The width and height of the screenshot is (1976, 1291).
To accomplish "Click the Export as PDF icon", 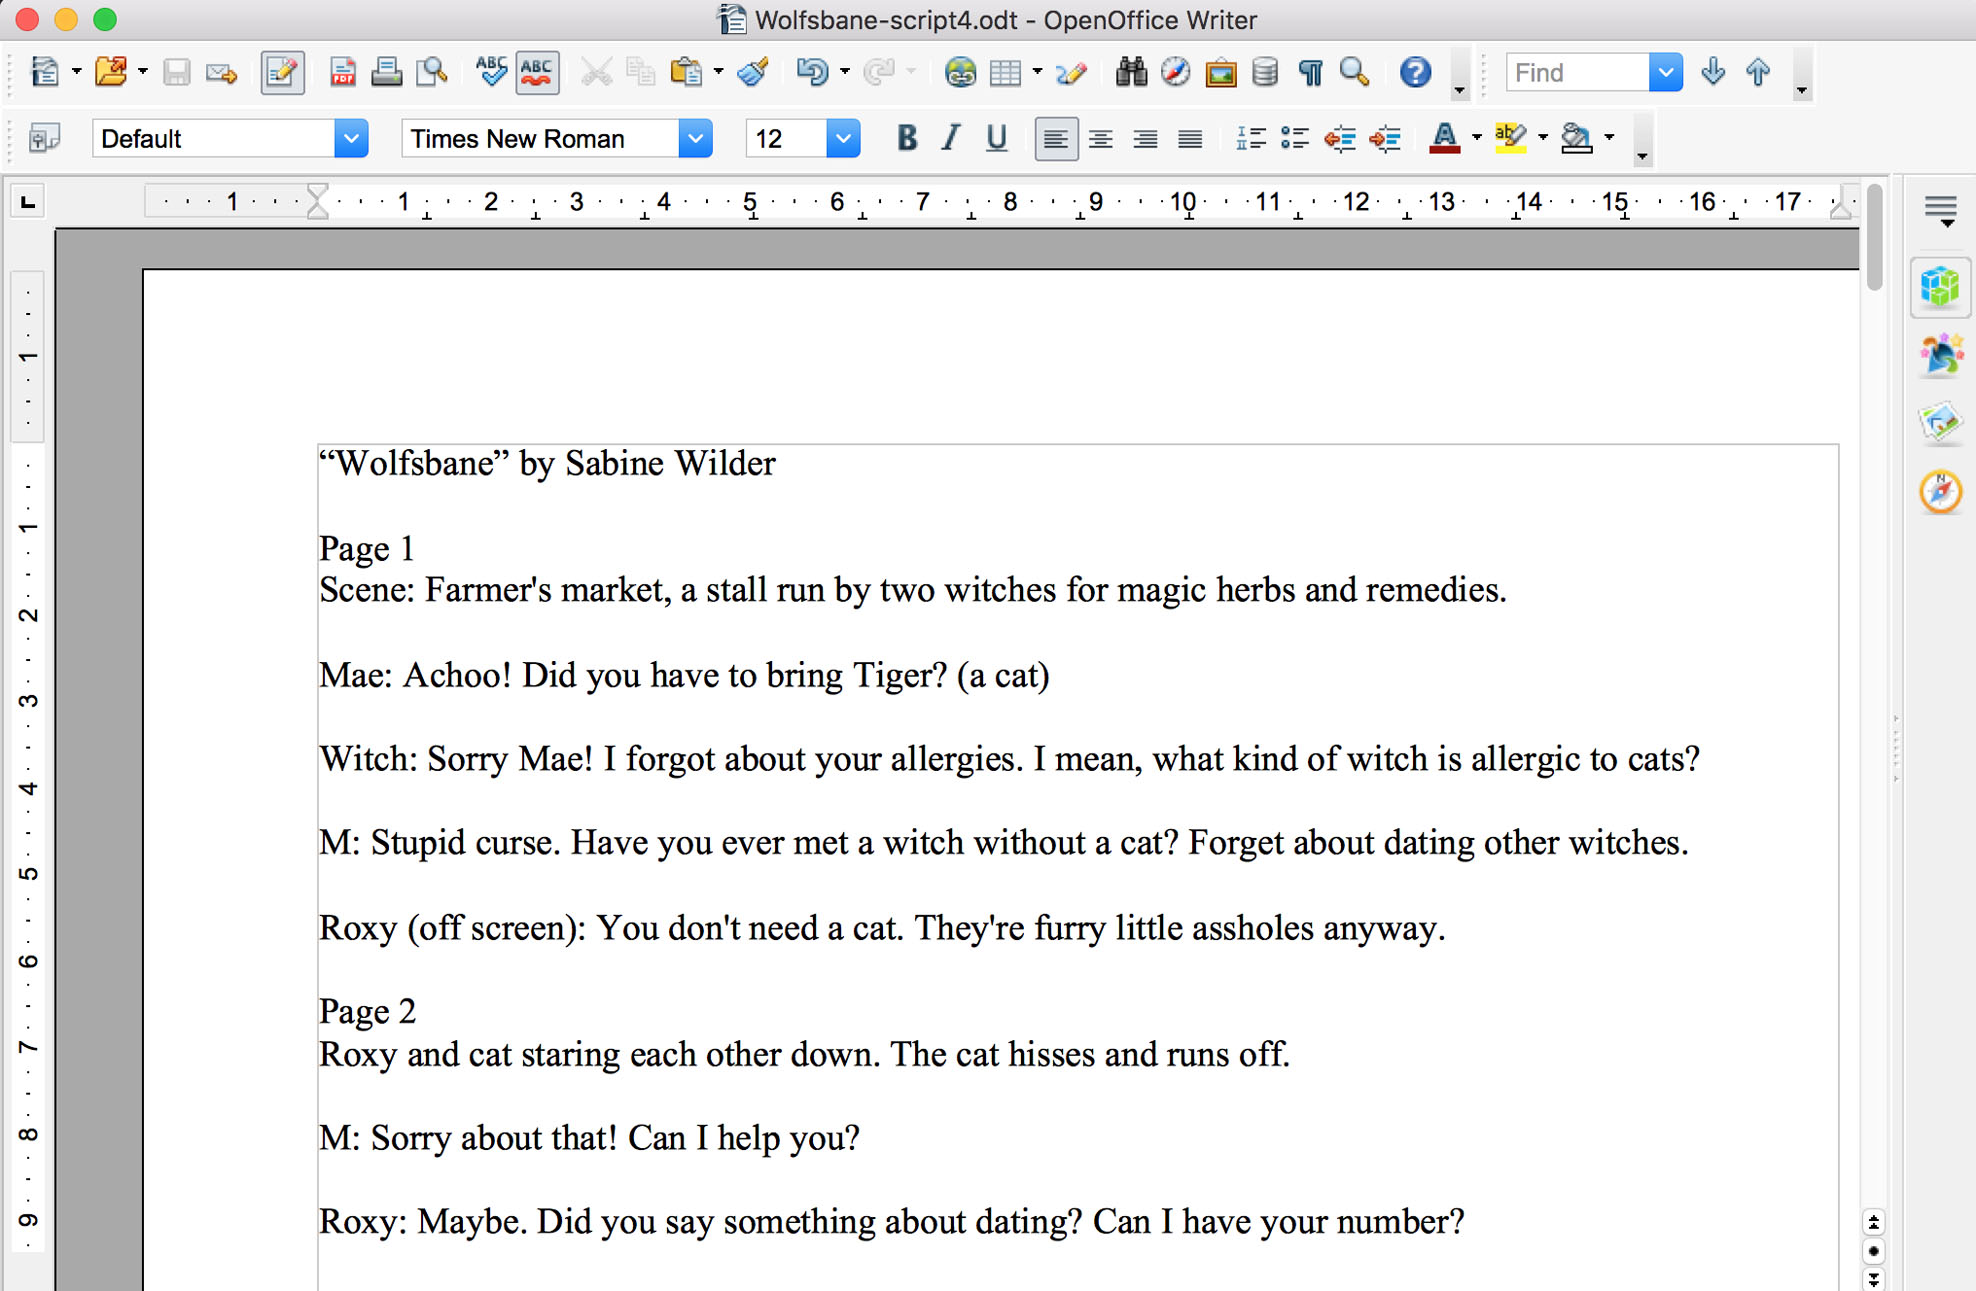I will coord(342,72).
